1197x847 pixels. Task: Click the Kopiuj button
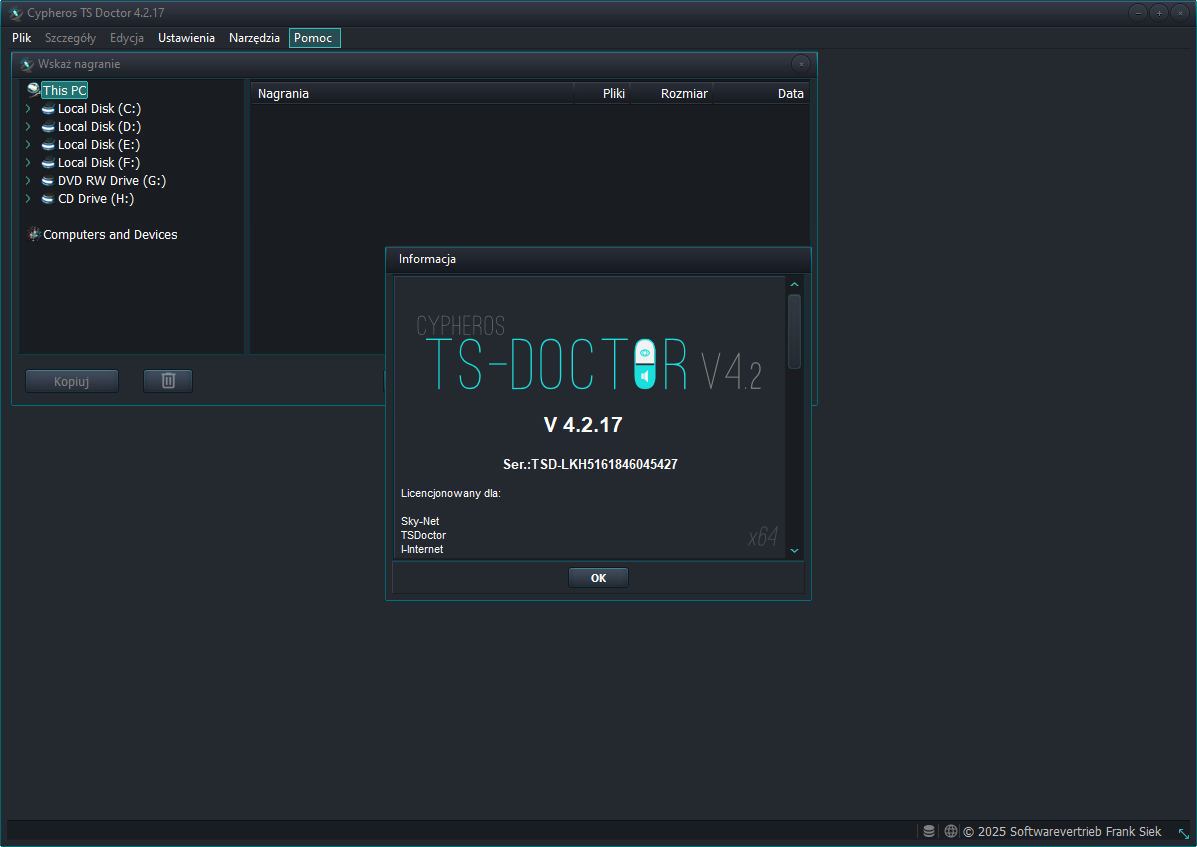pos(72,381)
